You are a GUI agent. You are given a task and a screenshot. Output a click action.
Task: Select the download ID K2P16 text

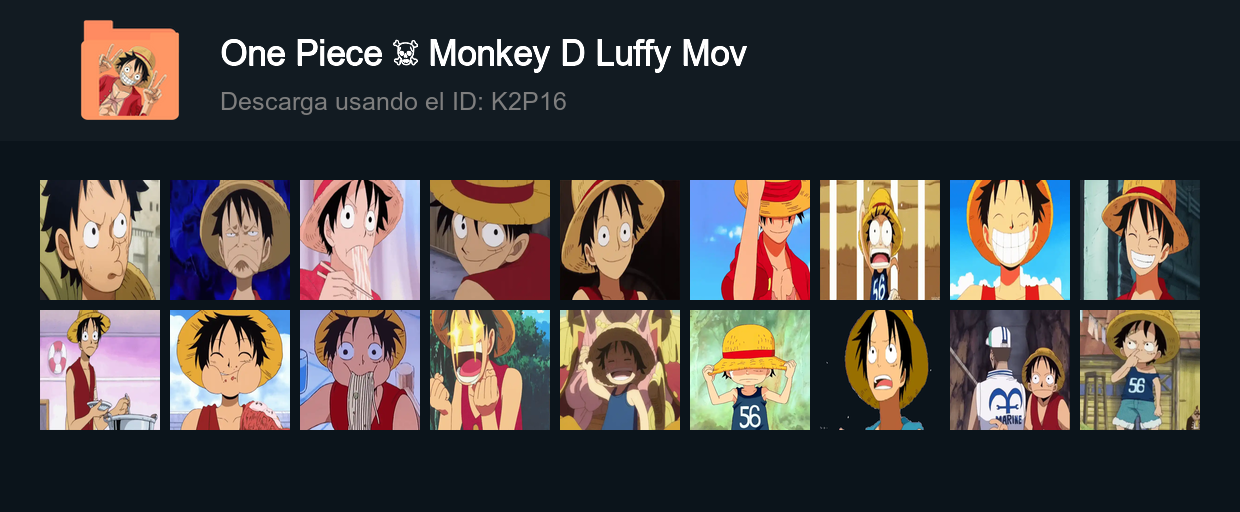[x=529, y=101]
